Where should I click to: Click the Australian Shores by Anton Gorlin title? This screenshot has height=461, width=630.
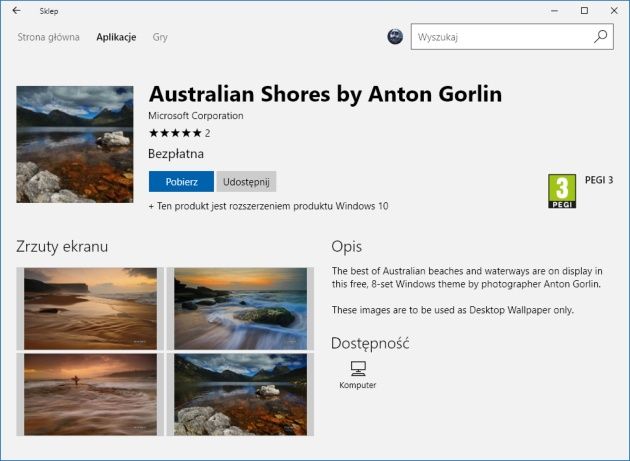pyautogui.click(x=325, y=94)
